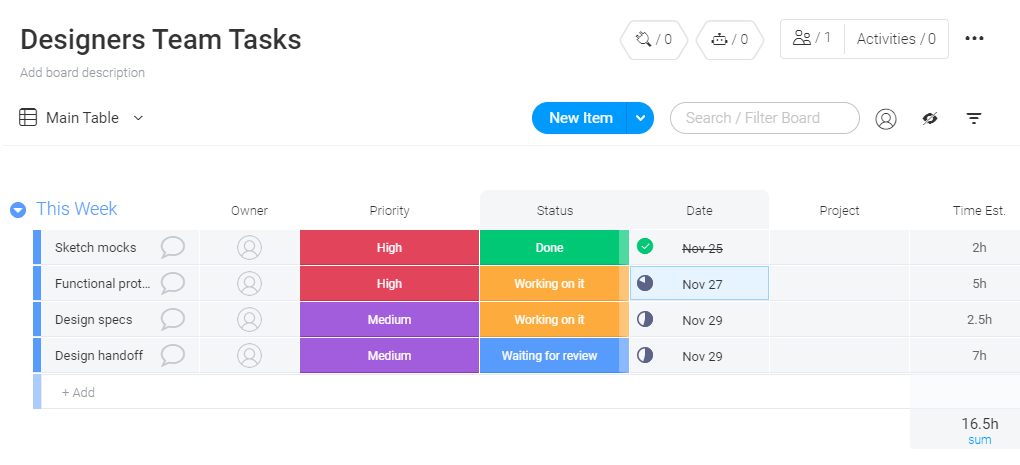This screenshot has width=1020, height=465.
Task: Open the filter lines icon
Action: click(973, 118)
